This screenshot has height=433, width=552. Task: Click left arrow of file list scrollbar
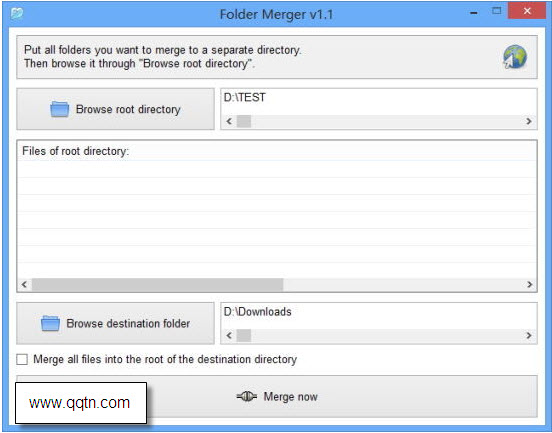(x=24, y=284)
